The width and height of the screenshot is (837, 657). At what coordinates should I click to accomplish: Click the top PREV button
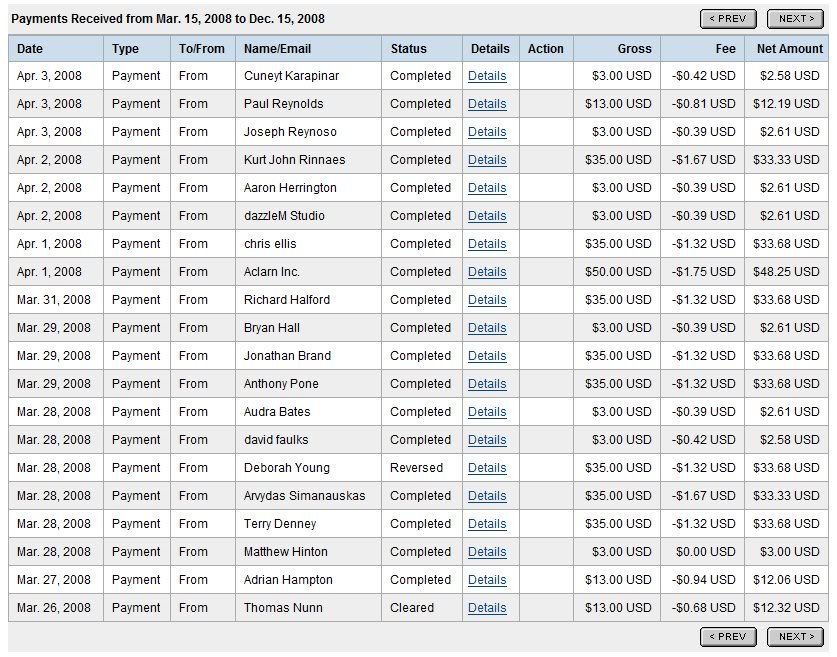coord(728,19)
